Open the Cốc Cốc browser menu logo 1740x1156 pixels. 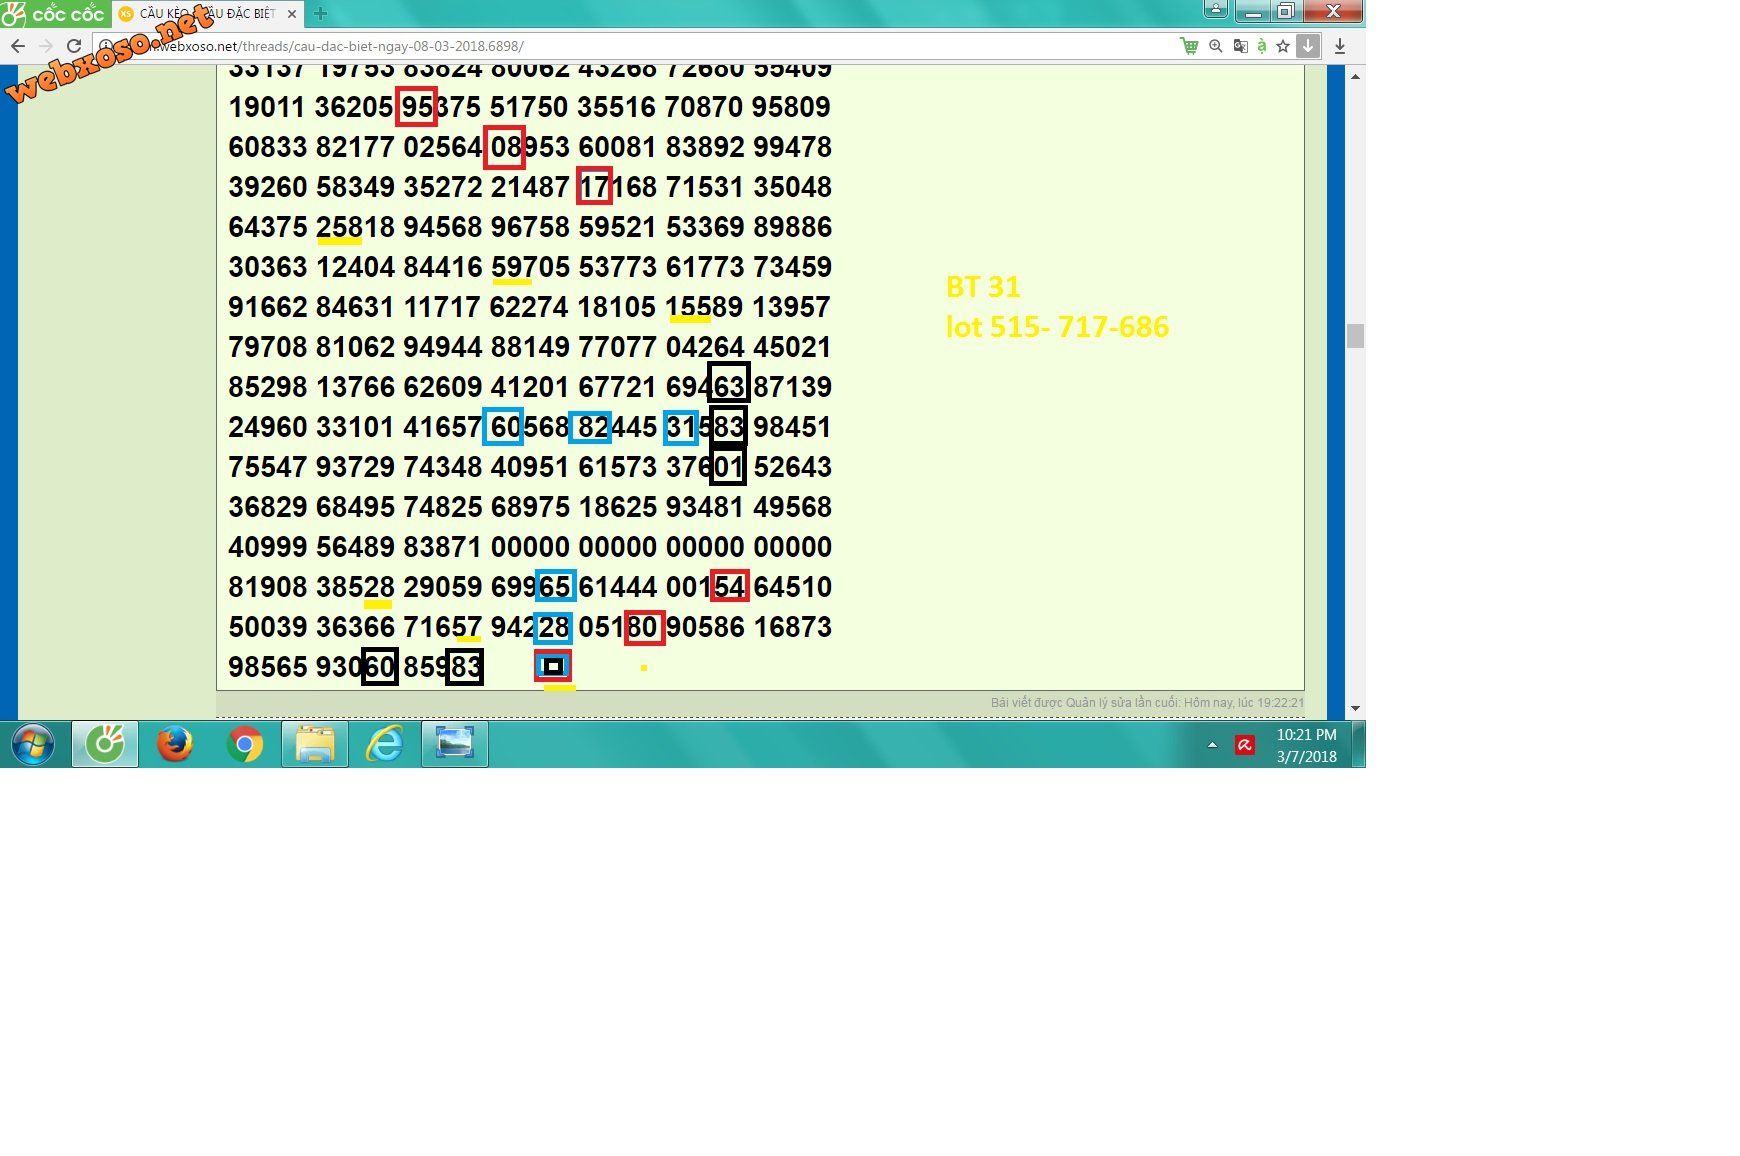54,13
